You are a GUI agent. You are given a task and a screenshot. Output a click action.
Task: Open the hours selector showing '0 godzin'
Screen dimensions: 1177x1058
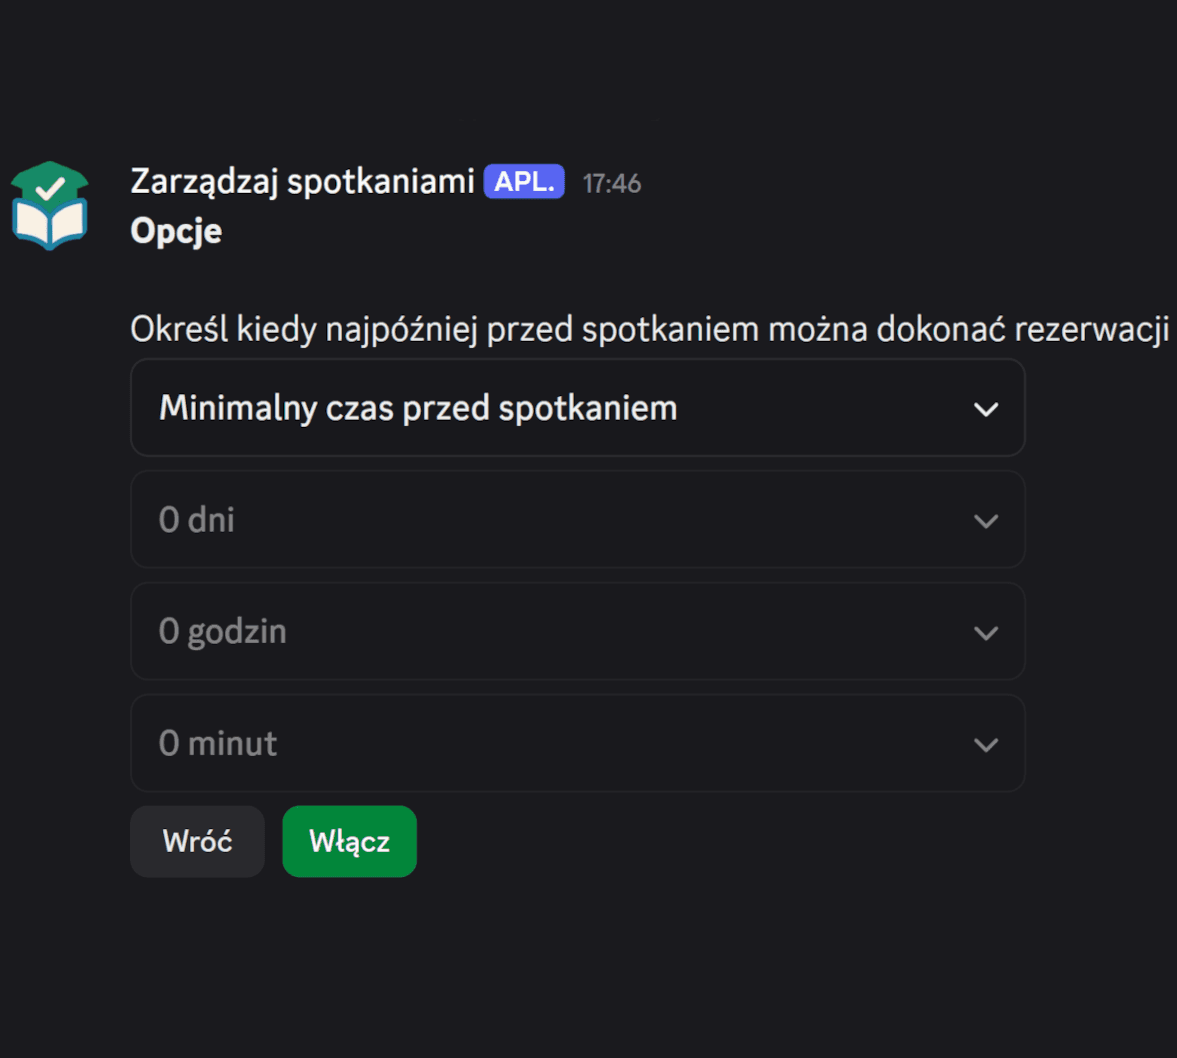point(578,632)
